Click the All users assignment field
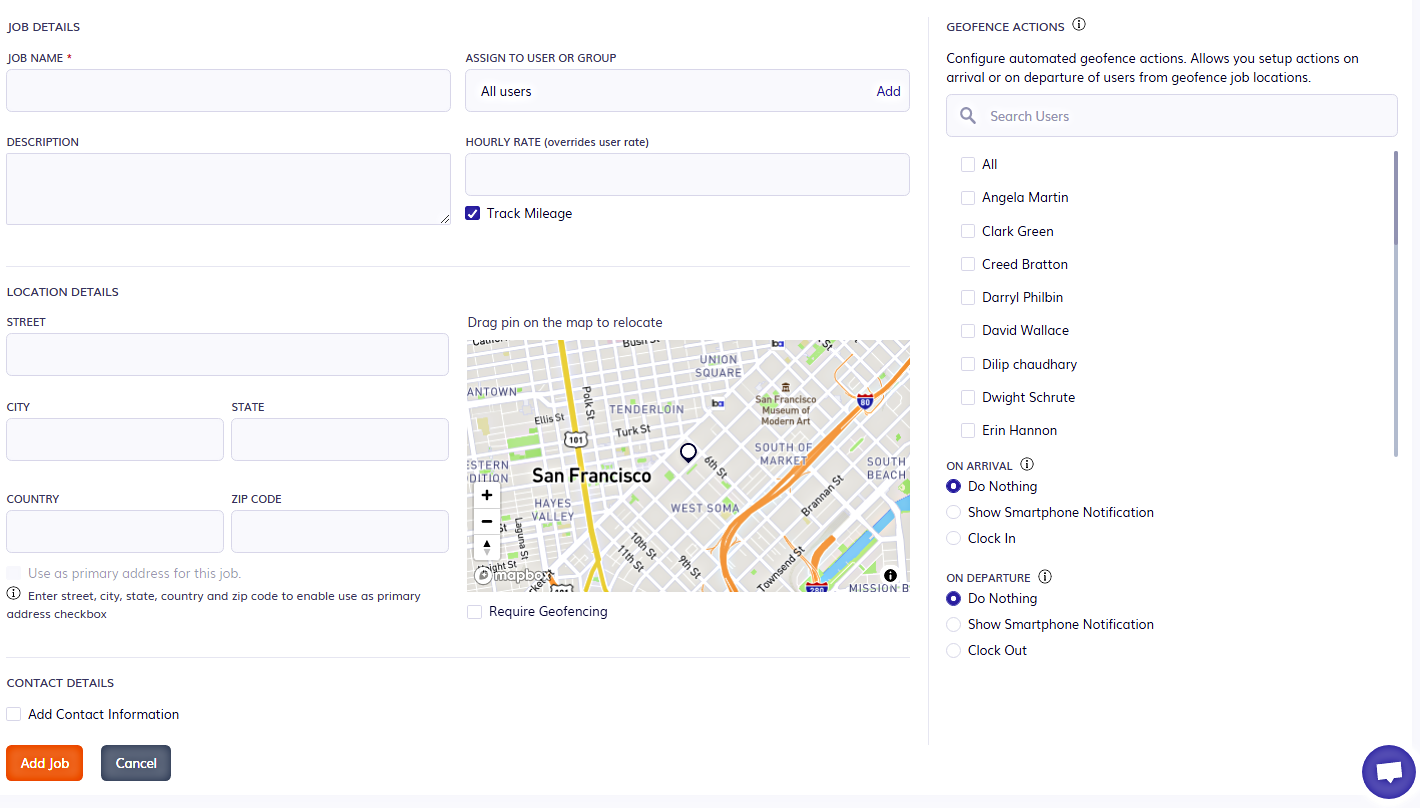Image resolution: width=1420 pixels, height=808 pixels. 687,90
